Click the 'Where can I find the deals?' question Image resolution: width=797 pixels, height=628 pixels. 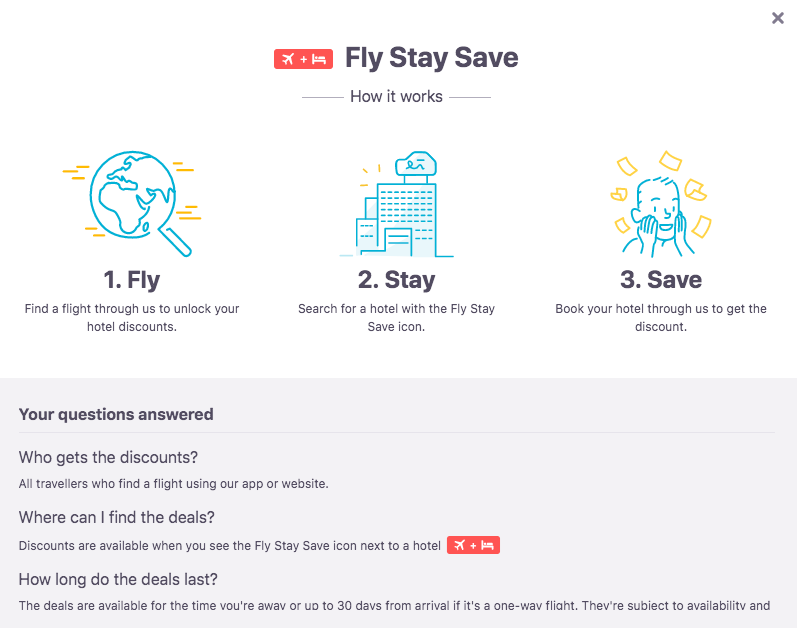(x=117, y=517)
